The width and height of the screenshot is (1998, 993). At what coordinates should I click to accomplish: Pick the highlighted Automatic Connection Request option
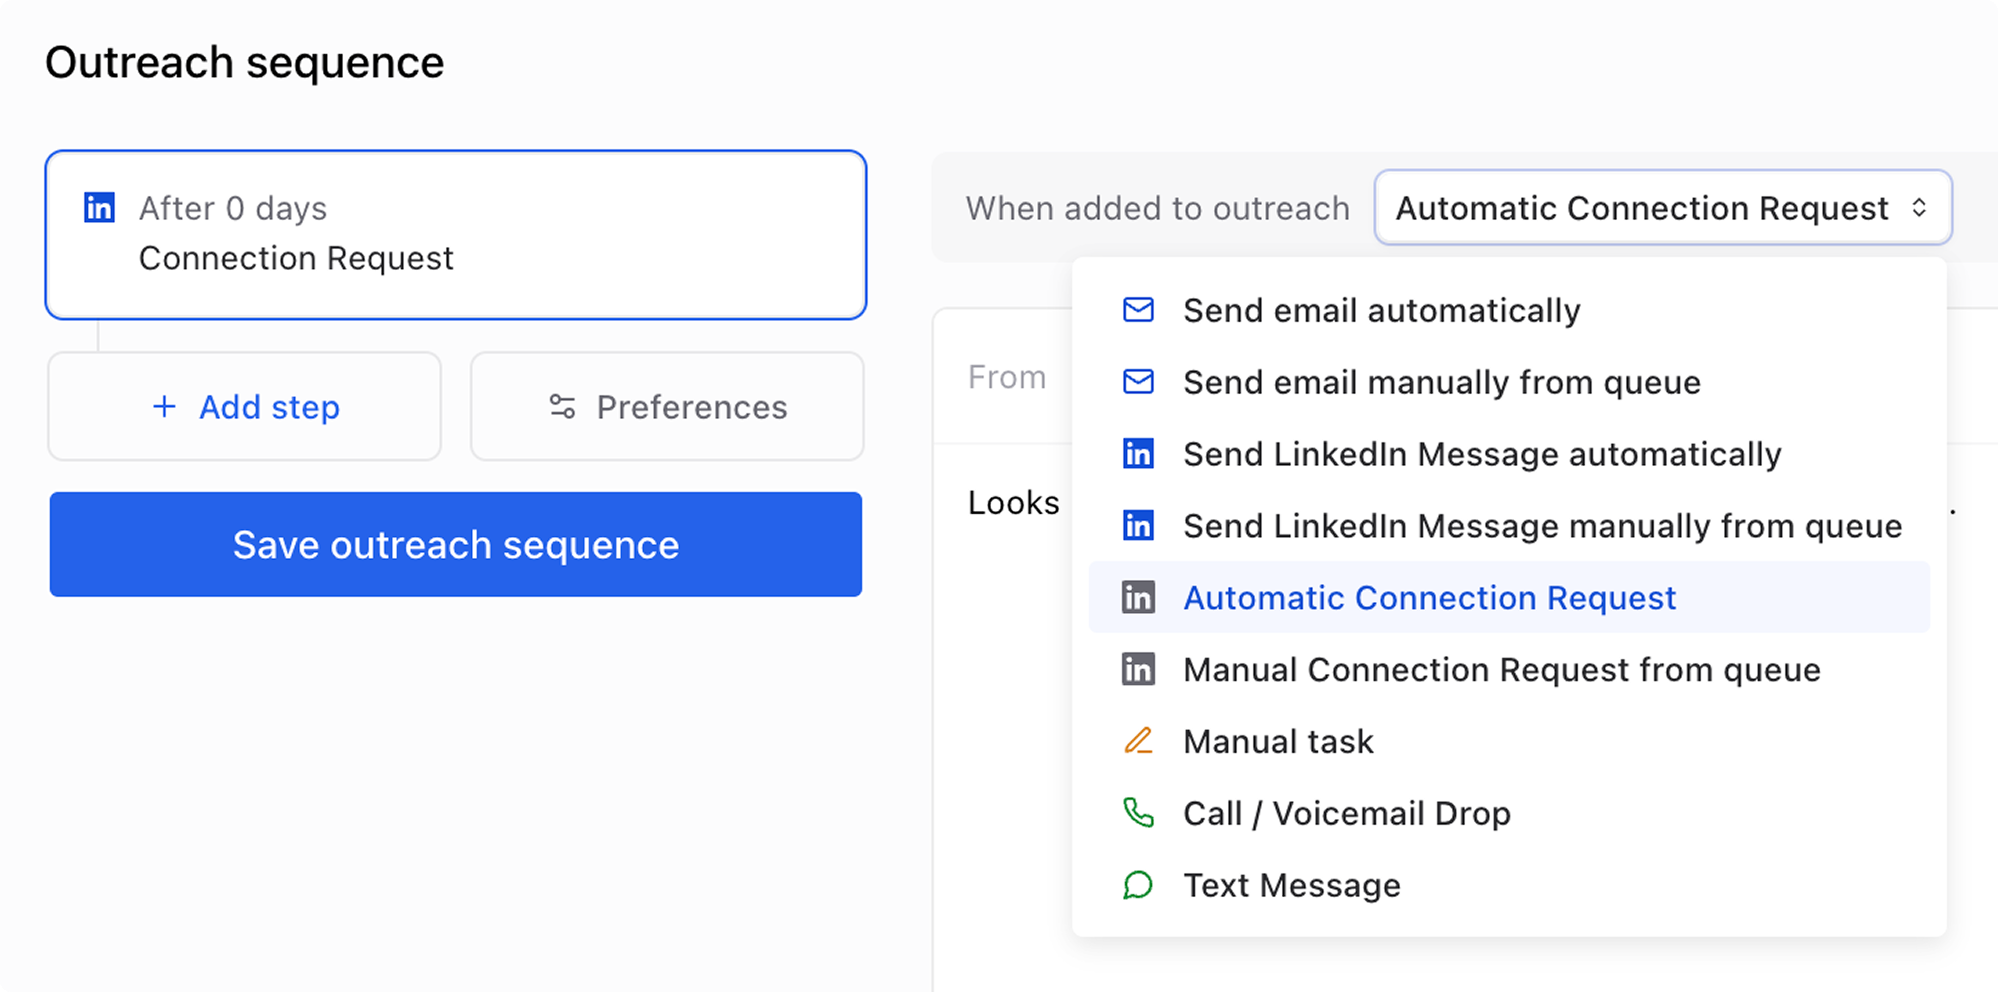tap(1429, 598)
